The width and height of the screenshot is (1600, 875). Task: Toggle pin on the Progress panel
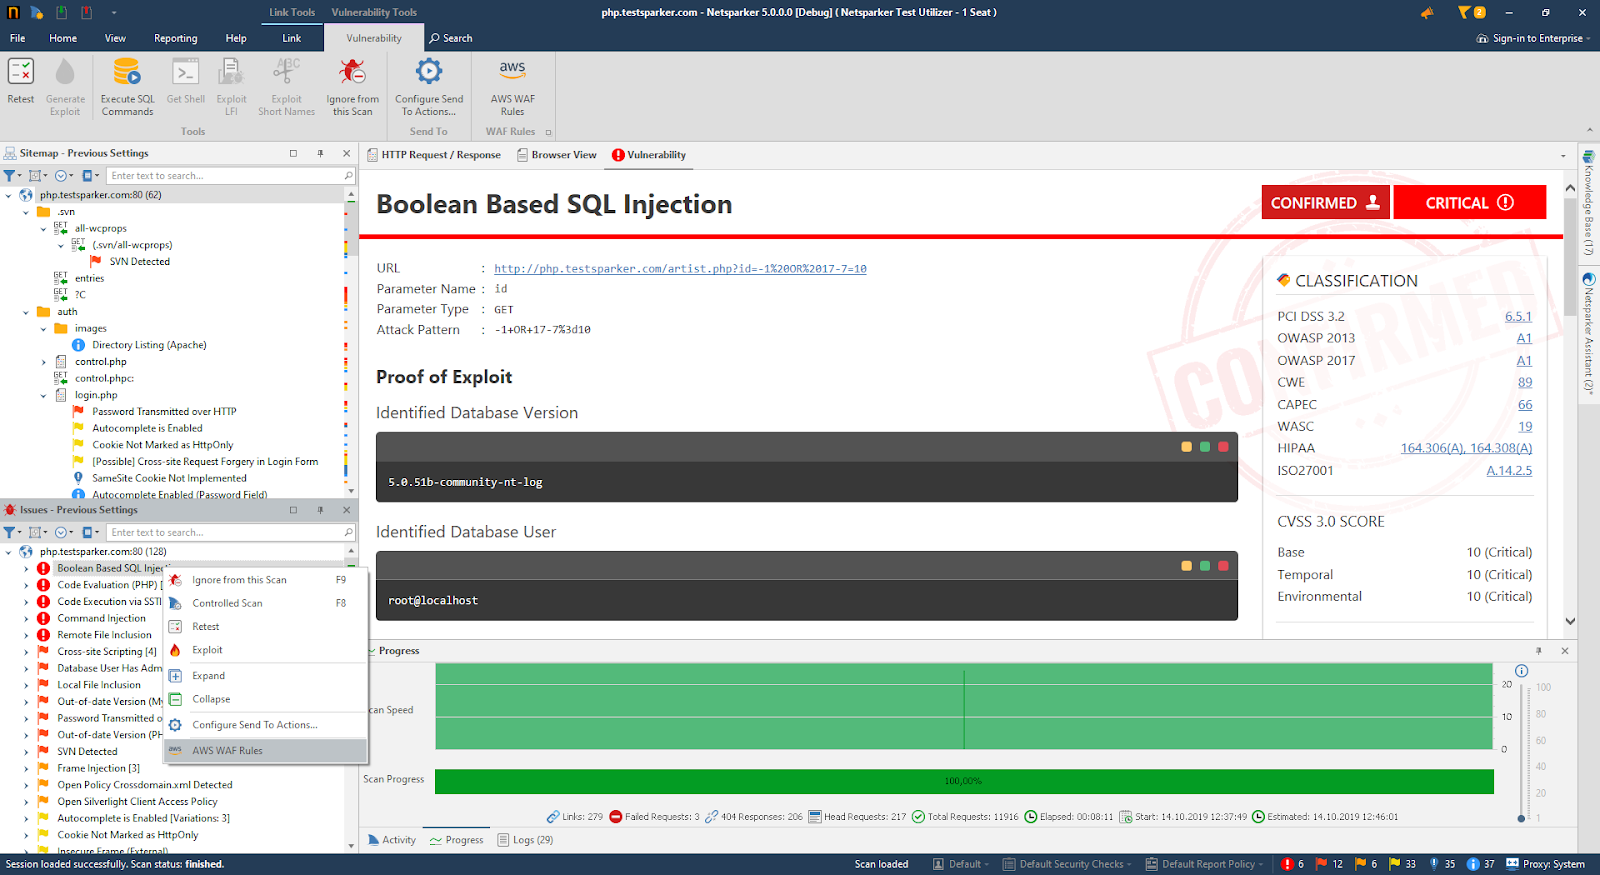(1538, 651)
